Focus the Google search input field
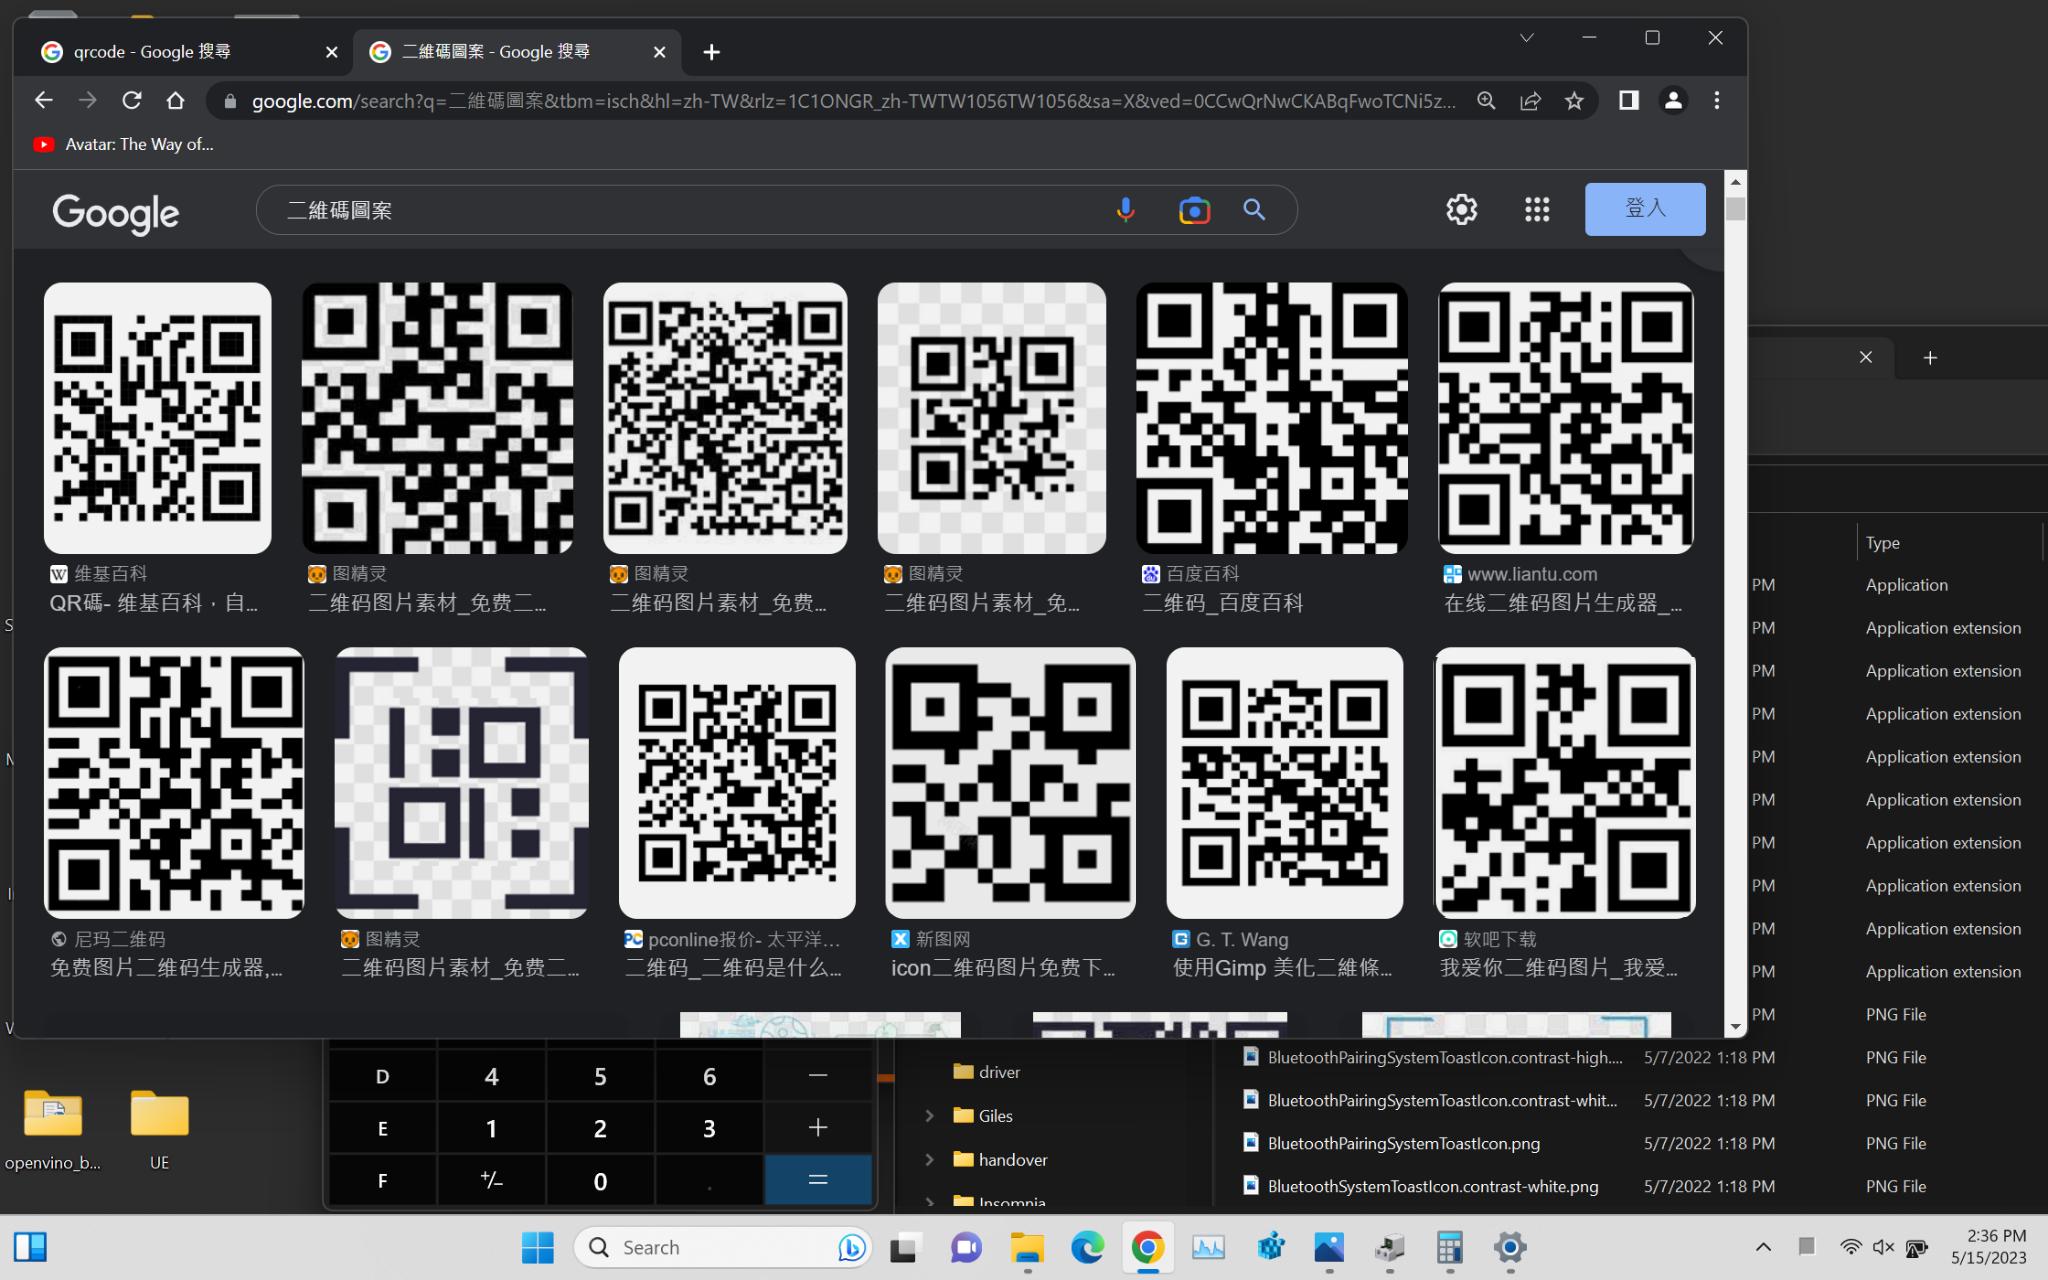The width and height of the screenshot is (2048, 1280). click(x=690, y=210)
